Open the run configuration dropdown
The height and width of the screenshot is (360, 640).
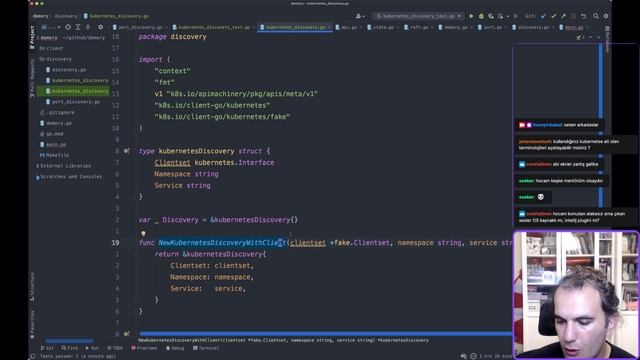pyautogui.click(x=418, y=16)
